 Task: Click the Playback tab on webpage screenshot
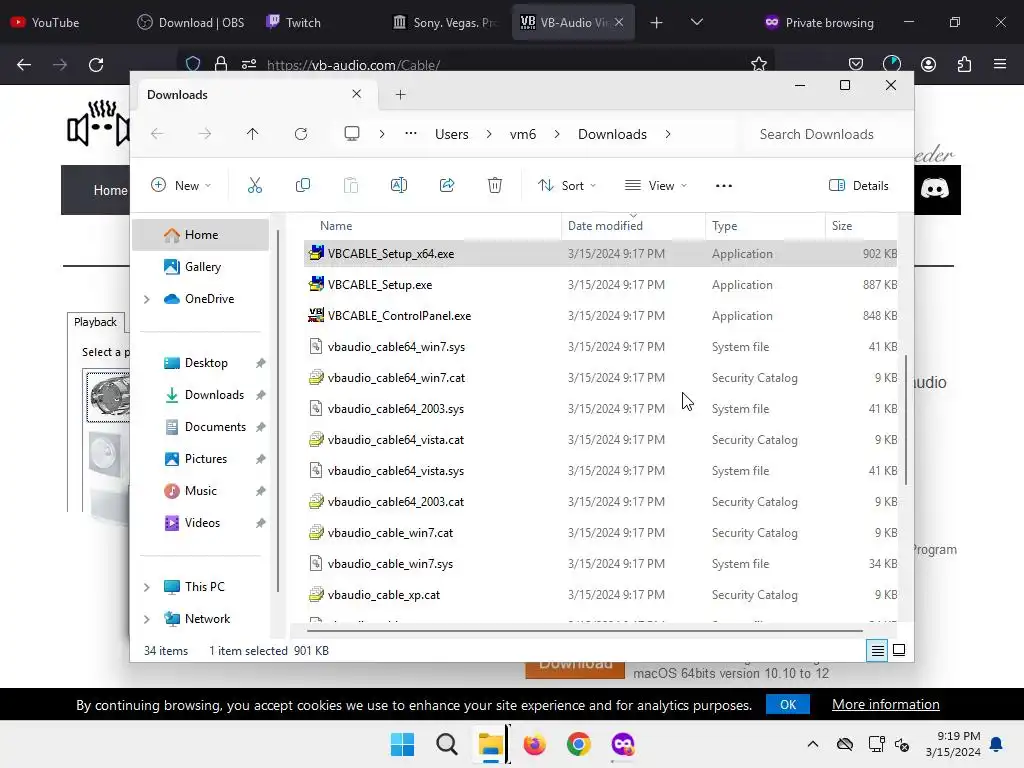(x=95, y=322)
